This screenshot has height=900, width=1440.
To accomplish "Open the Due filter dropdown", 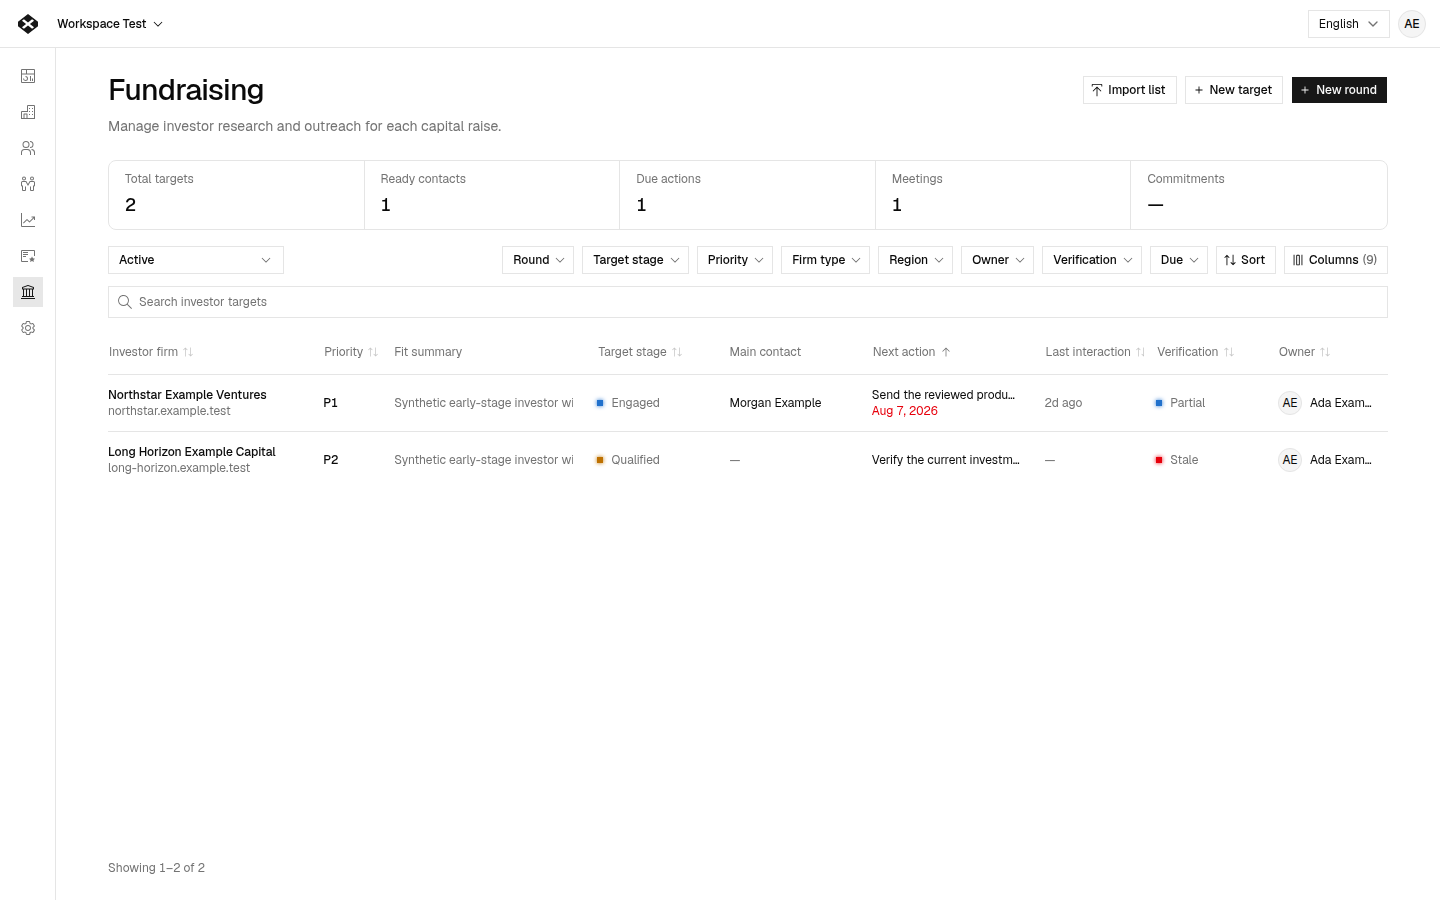I will tap(1179, 260).
